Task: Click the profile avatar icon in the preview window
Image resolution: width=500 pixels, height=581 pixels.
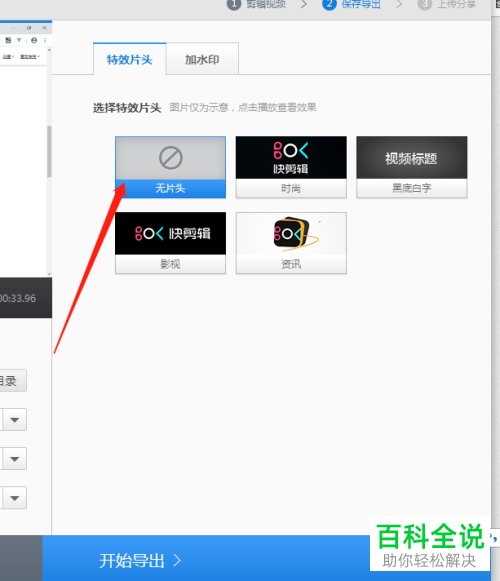Action: point(34,40)
